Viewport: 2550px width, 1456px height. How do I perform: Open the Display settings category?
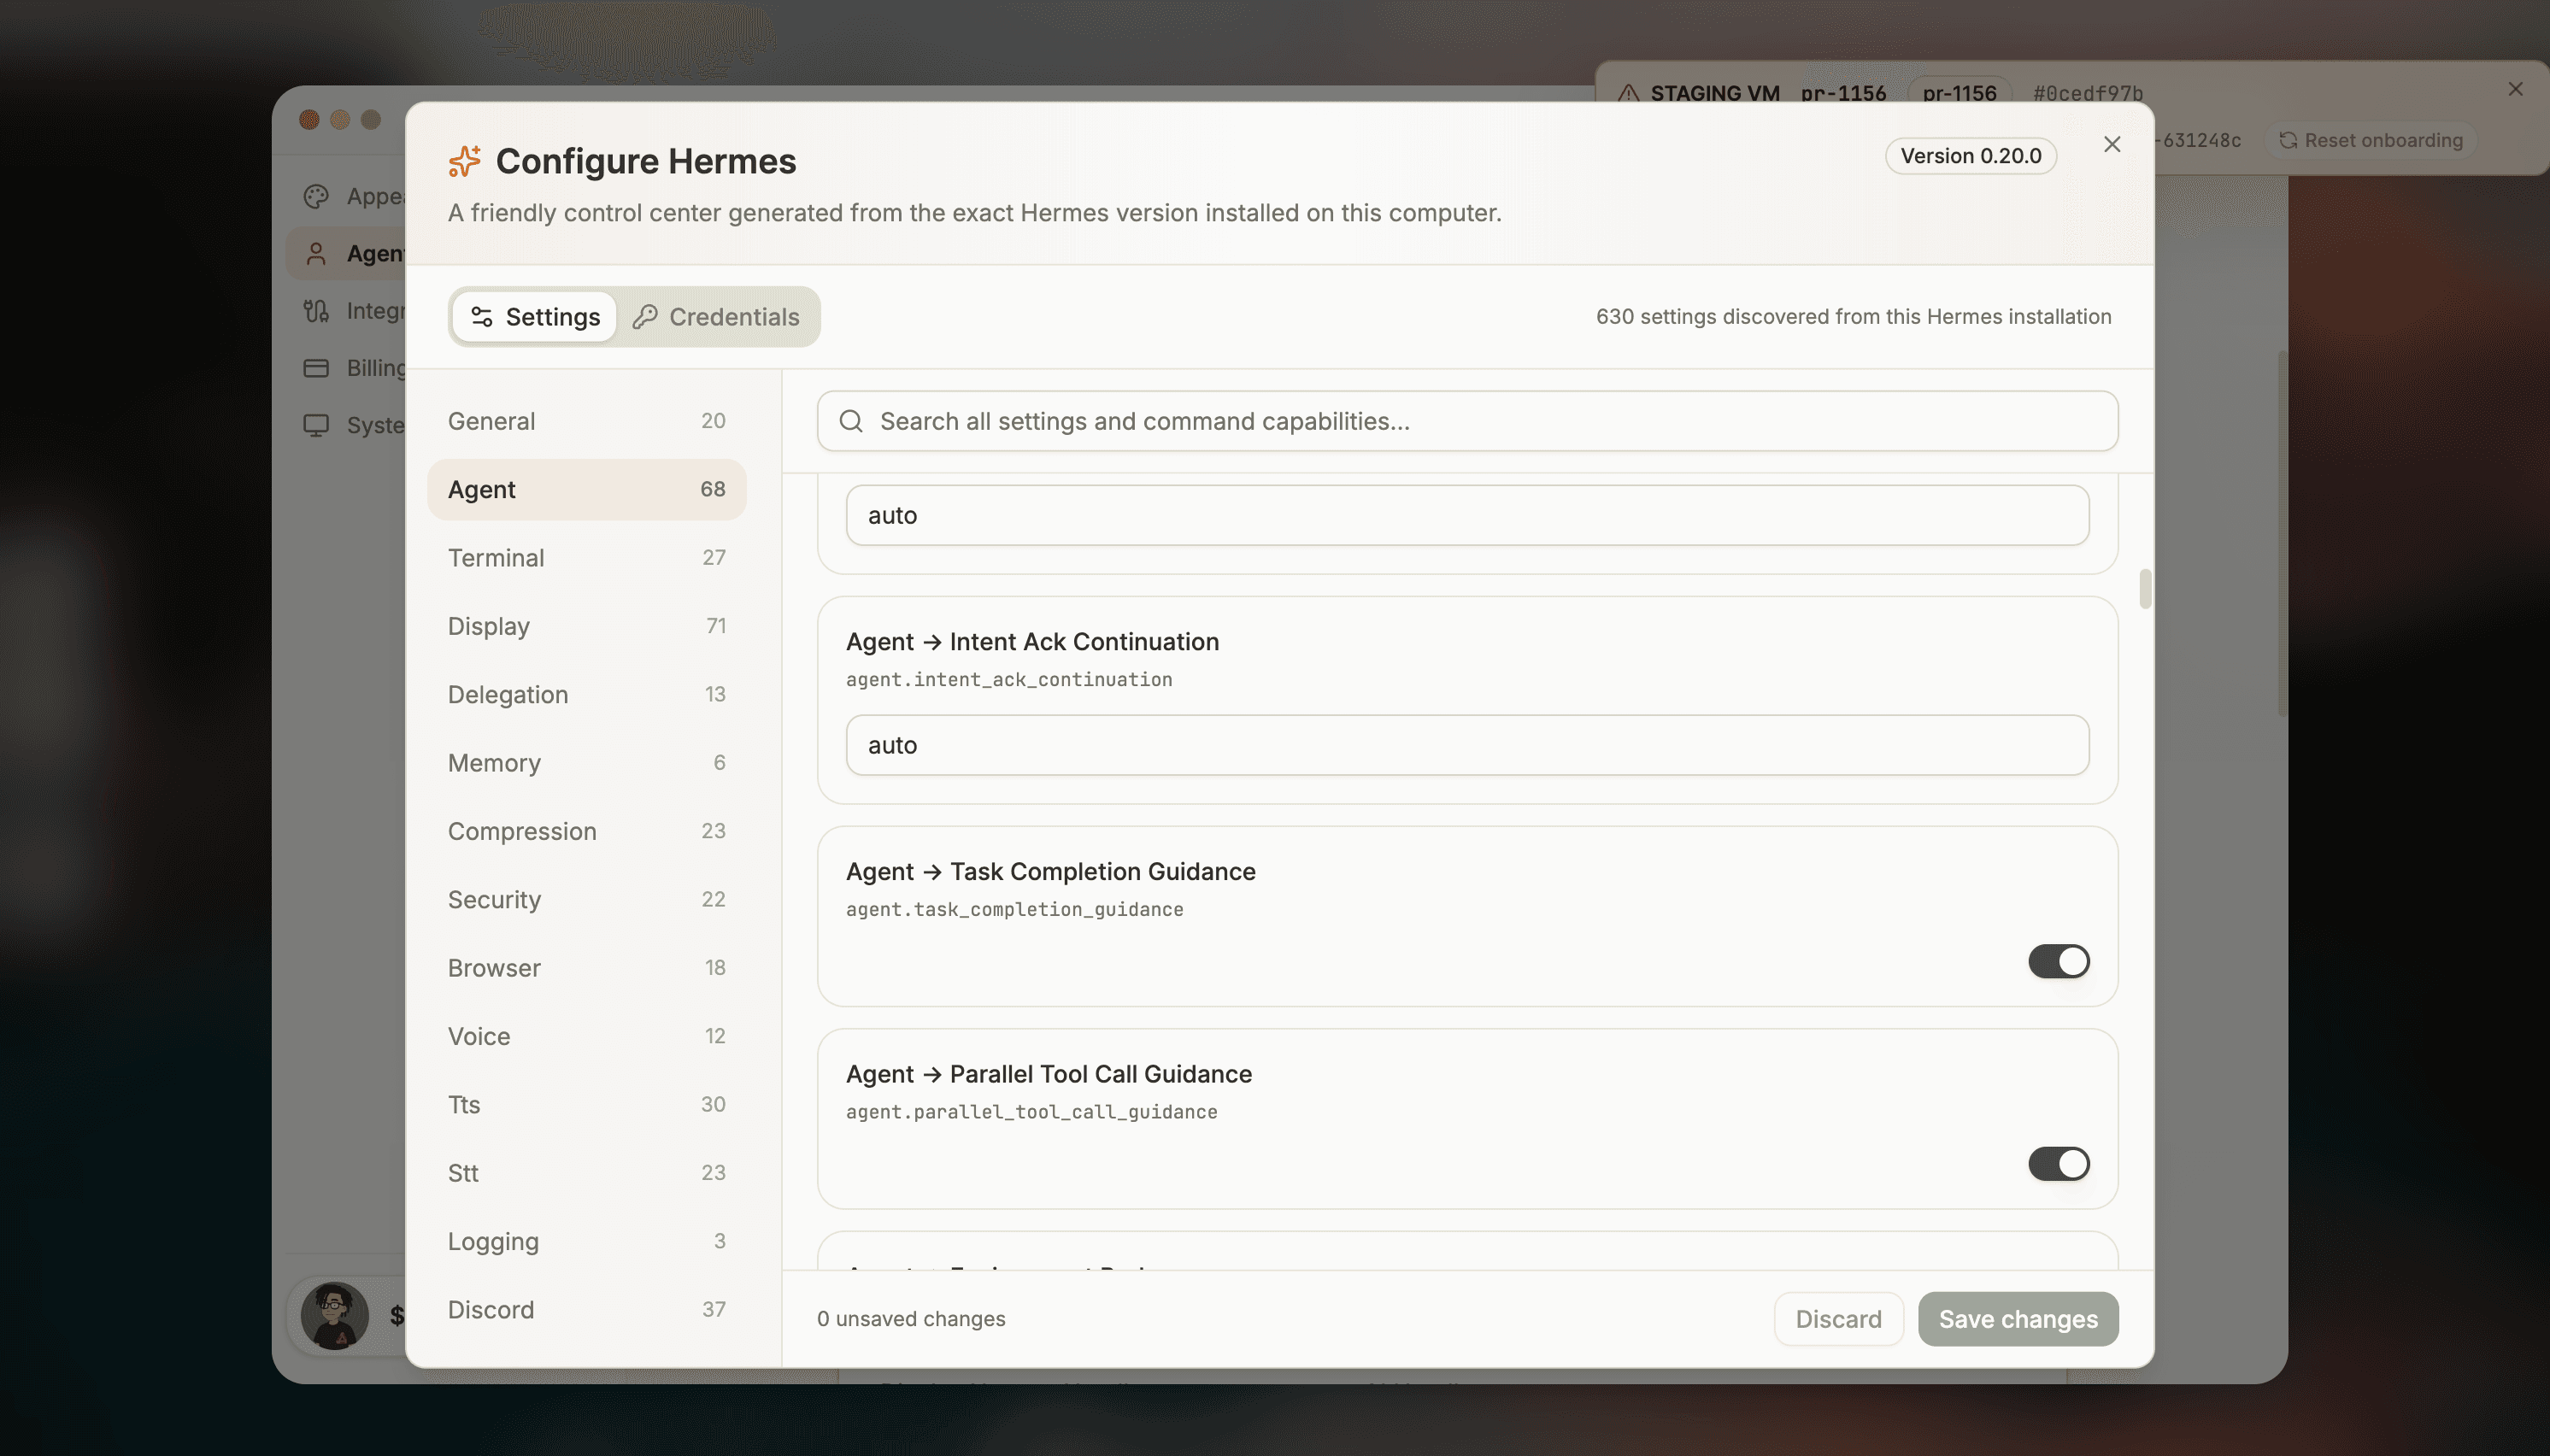click(x=586, y=626)
